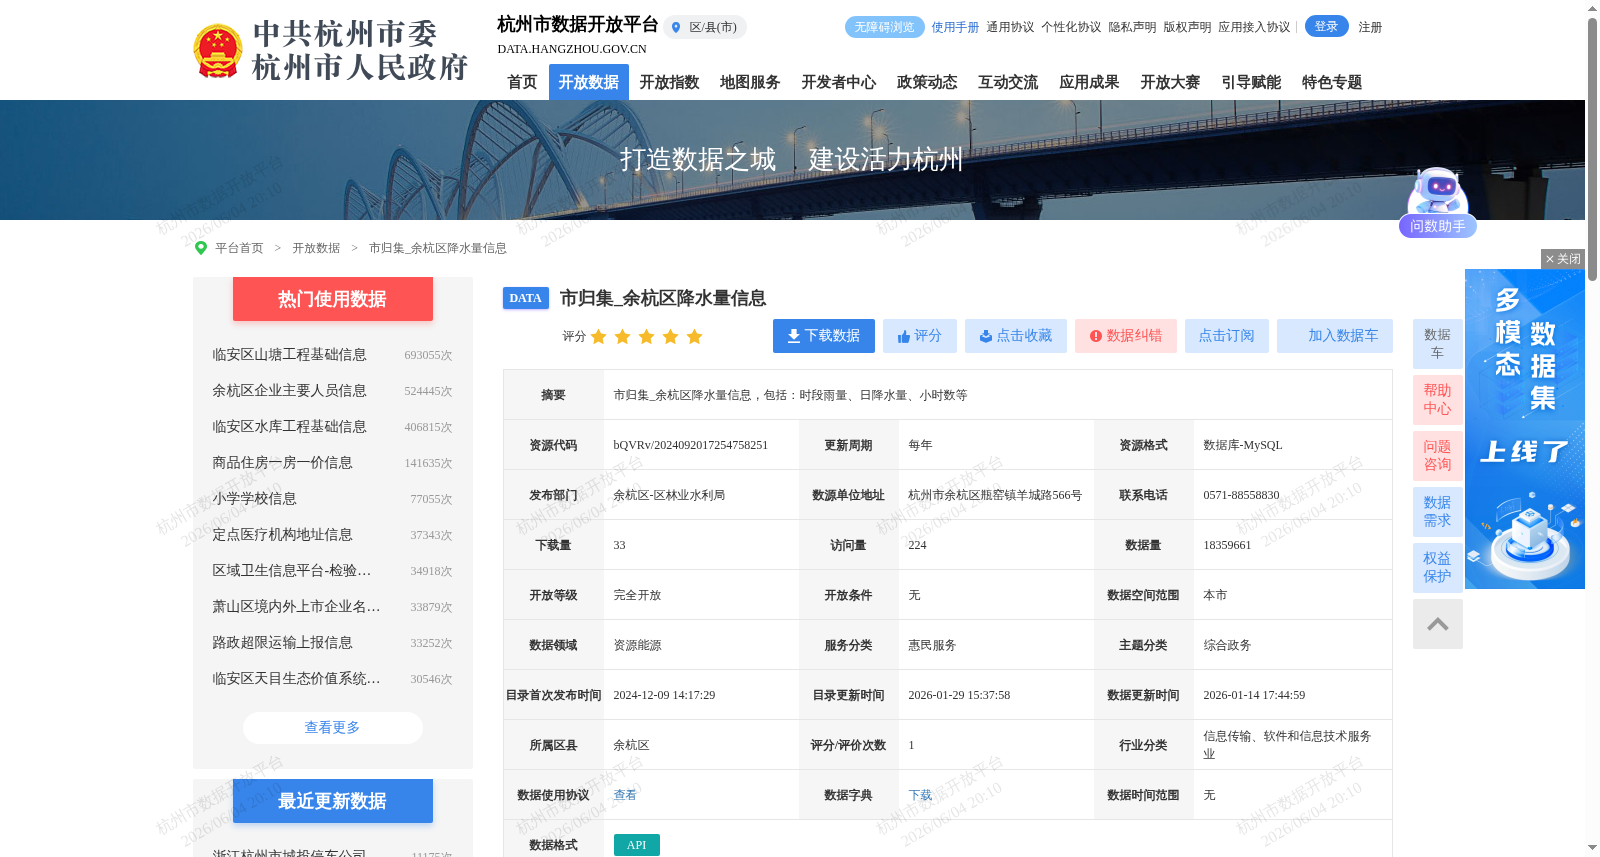Open the 开放指数 nav tab
The image size is (1600, 857).
pos(670,82)
